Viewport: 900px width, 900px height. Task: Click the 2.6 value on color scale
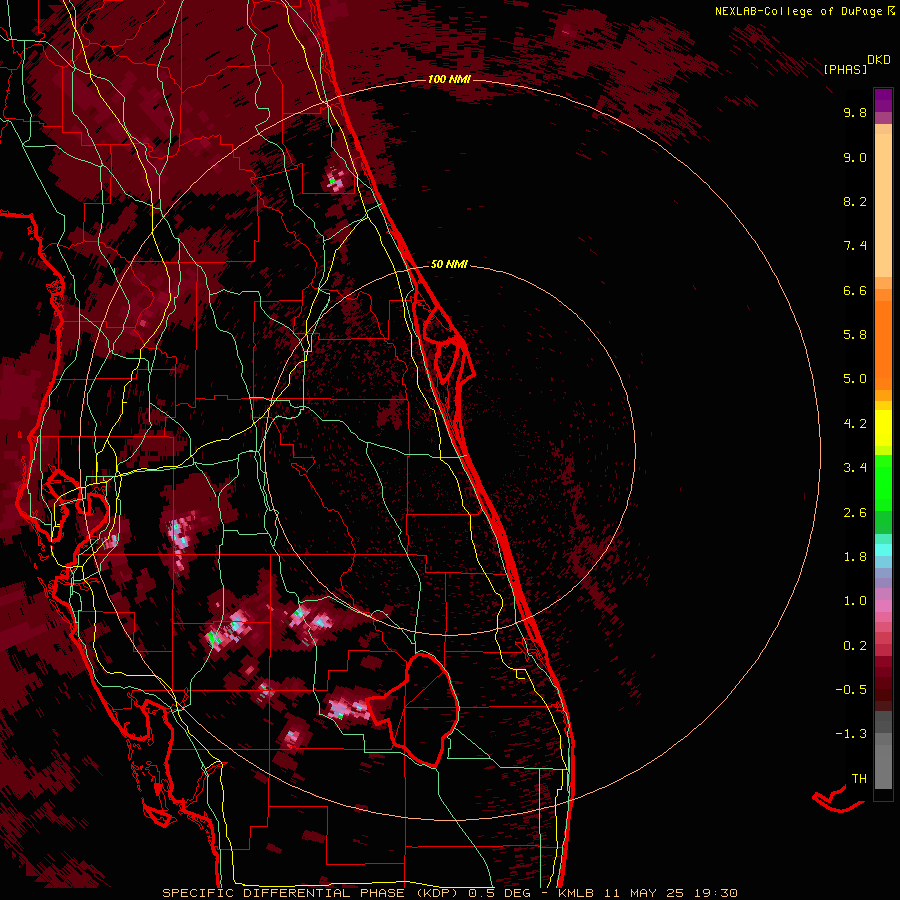[x=855, y=513]
